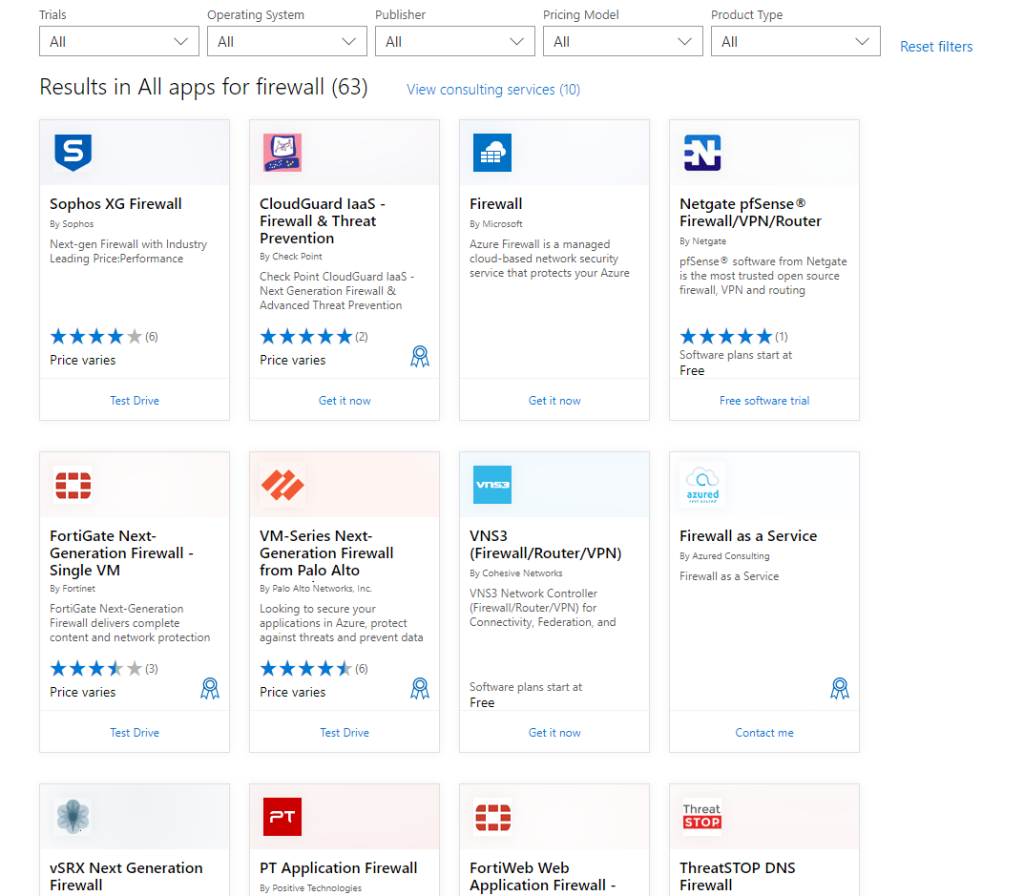The image size is (1024, 896).
Task: Open the Microsoft Firewall product title
Action: (x=496, y=204)
